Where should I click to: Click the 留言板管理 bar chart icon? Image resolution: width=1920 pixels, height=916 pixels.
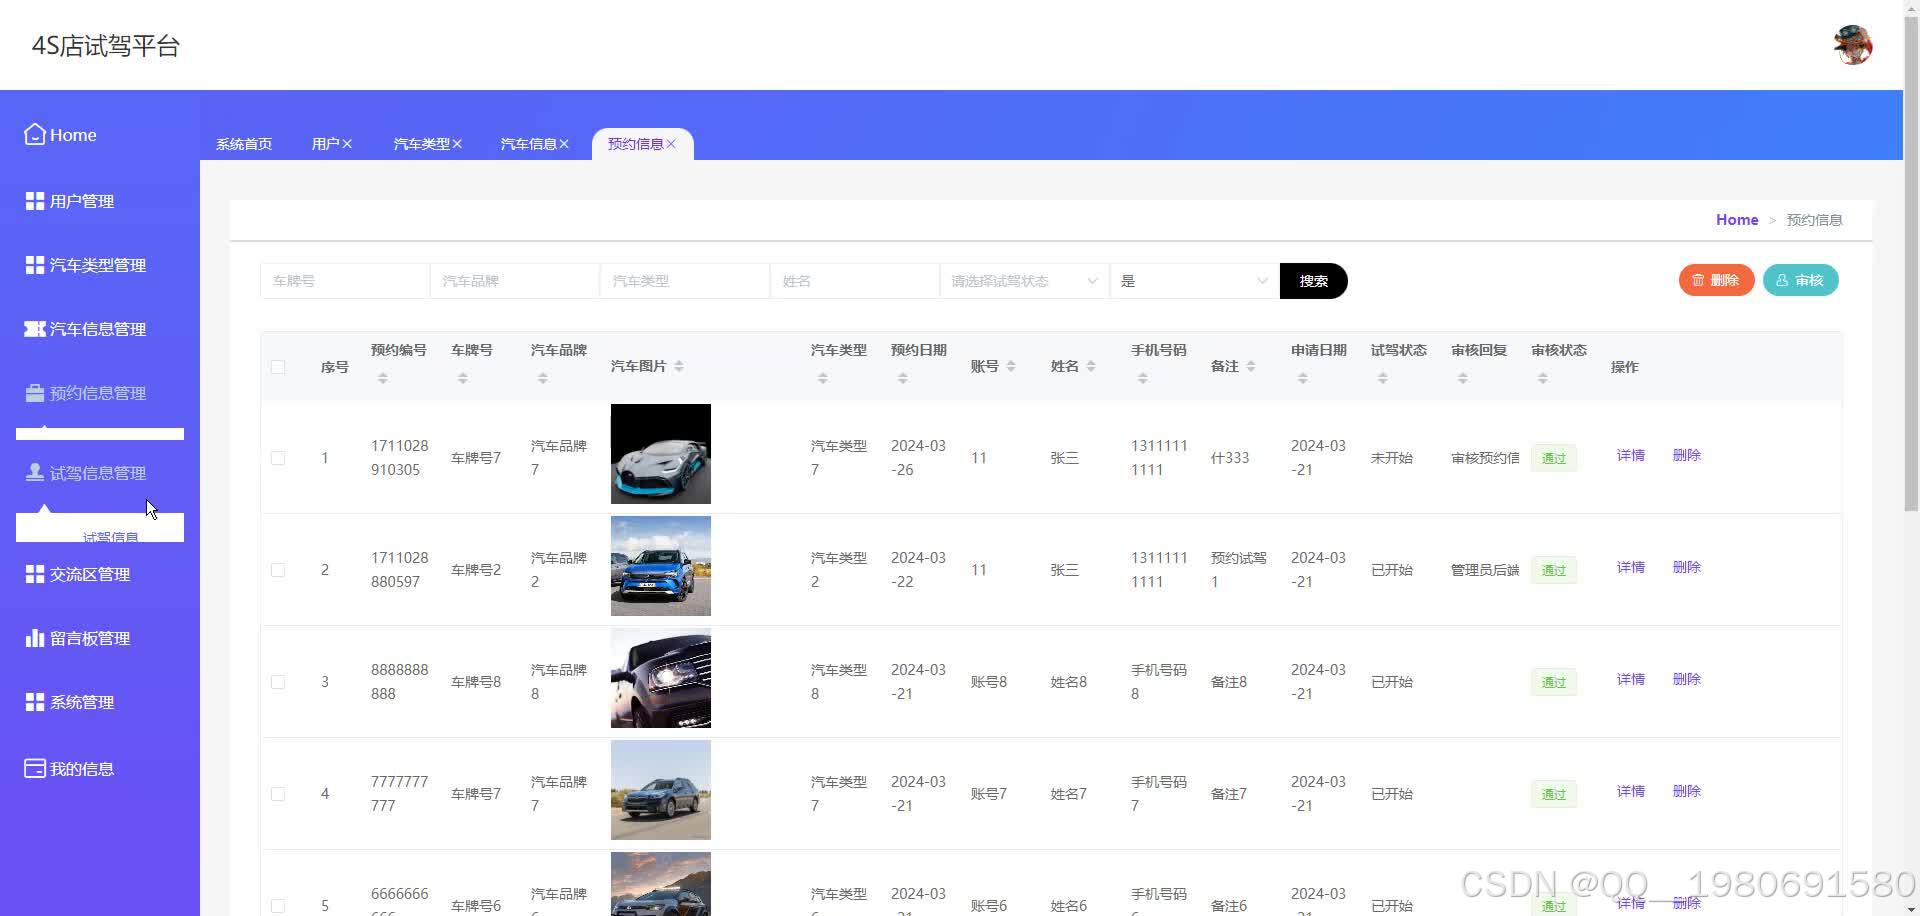point(35,638)
